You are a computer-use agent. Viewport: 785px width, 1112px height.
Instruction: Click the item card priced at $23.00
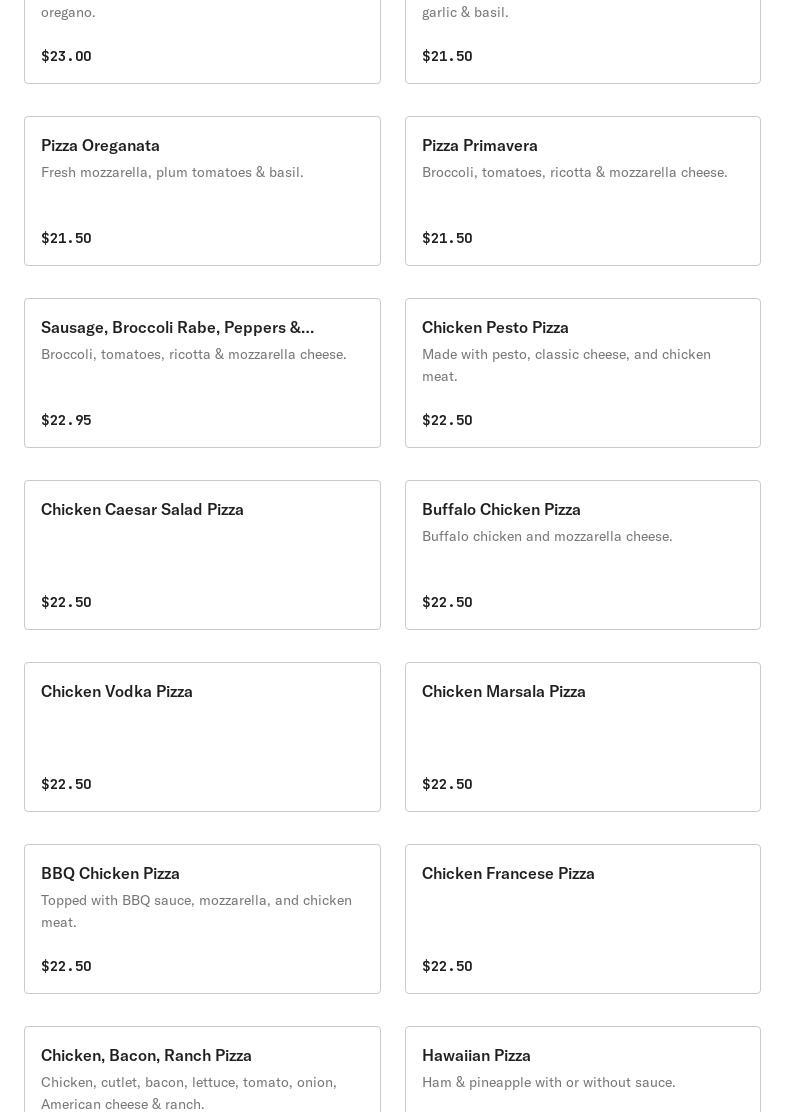pyautogui.click(x=202, y=40)
